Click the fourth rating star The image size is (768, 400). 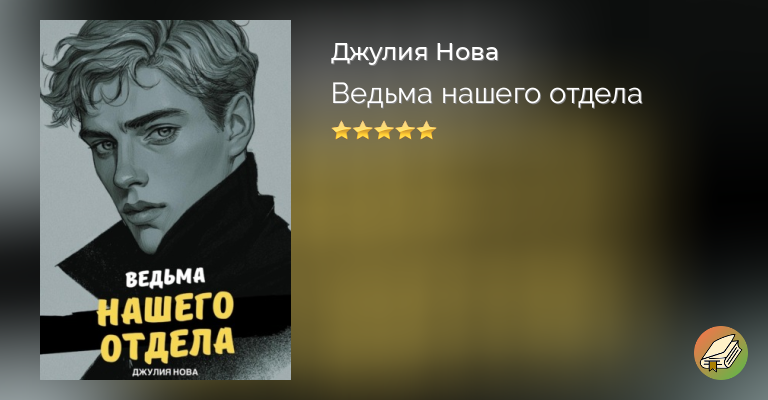point(405,131)
